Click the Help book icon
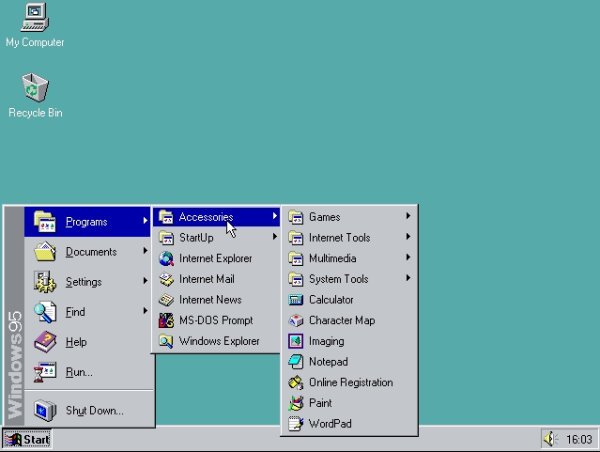Viewport: 600px width, 452px height. point(45,342)
